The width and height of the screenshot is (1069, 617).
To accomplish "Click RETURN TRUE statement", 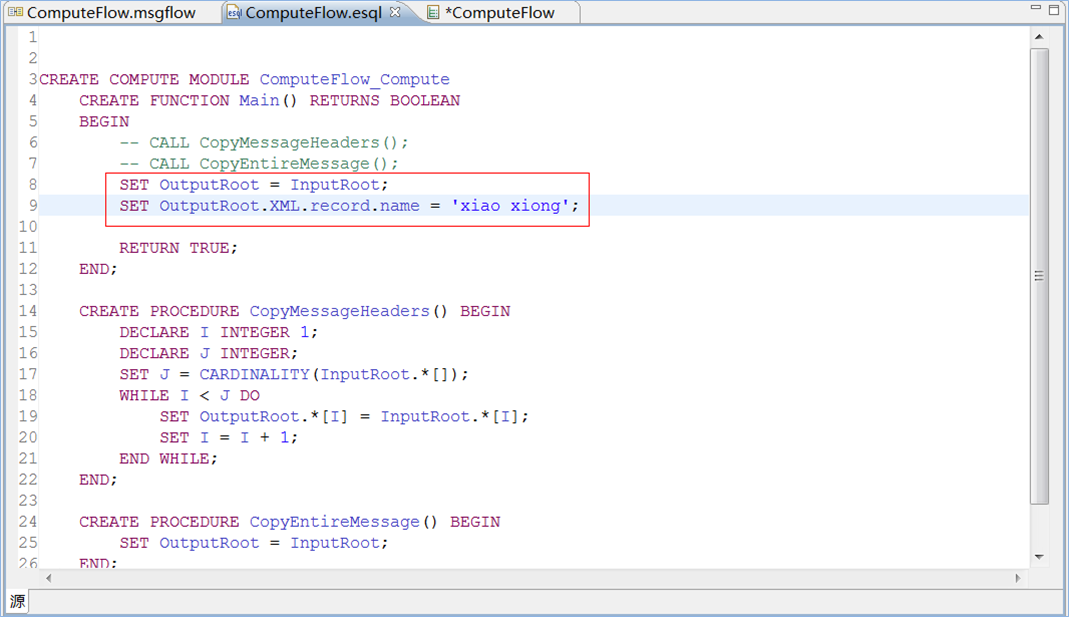I will pyautogui.click(x=179, y=248).
